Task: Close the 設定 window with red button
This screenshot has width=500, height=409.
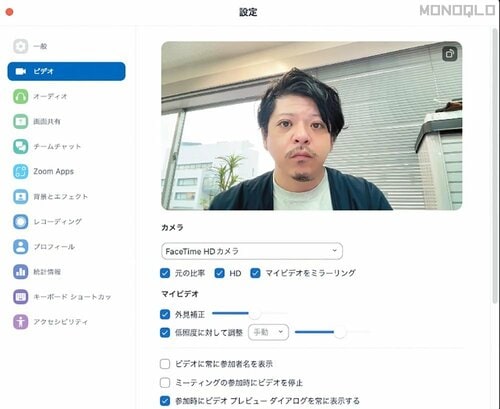Action: tap(10, 12)
